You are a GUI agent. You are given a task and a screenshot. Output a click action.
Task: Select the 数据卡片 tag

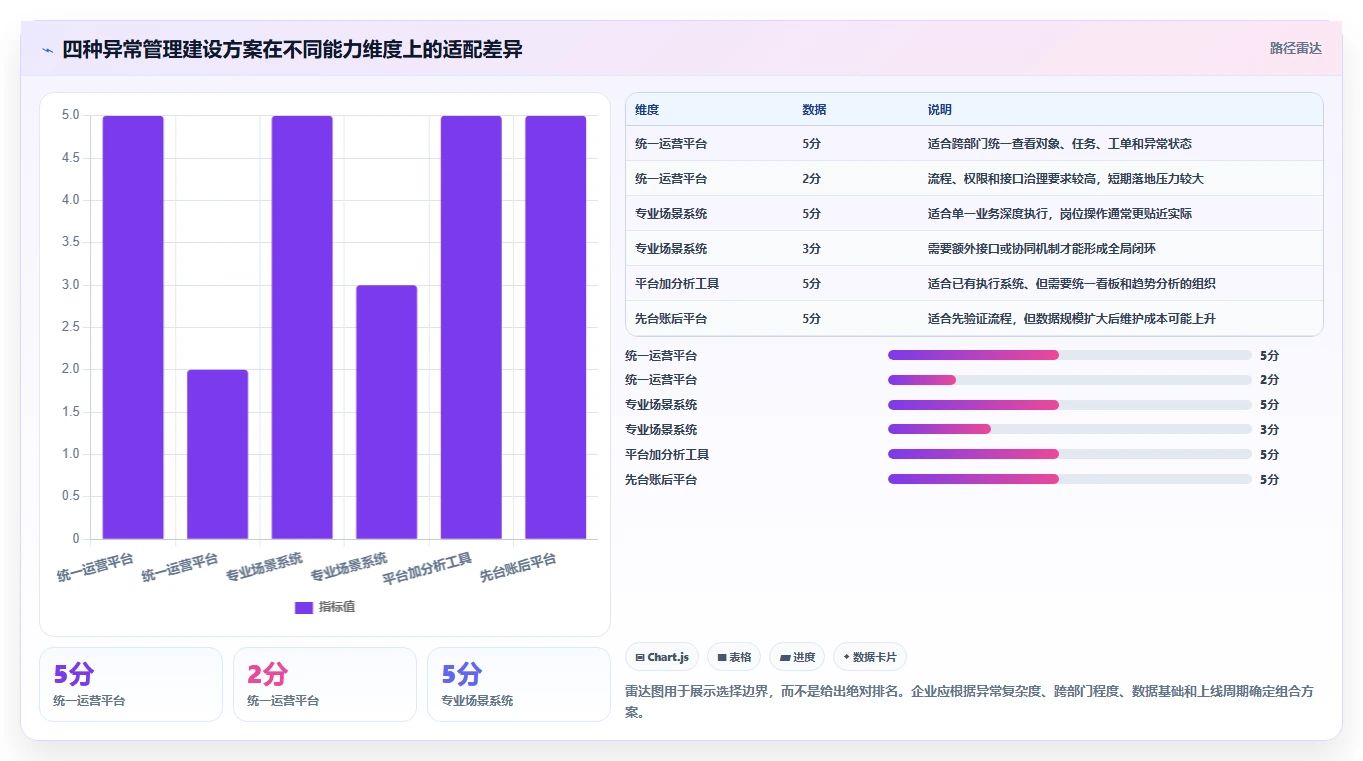coord(870,657)
